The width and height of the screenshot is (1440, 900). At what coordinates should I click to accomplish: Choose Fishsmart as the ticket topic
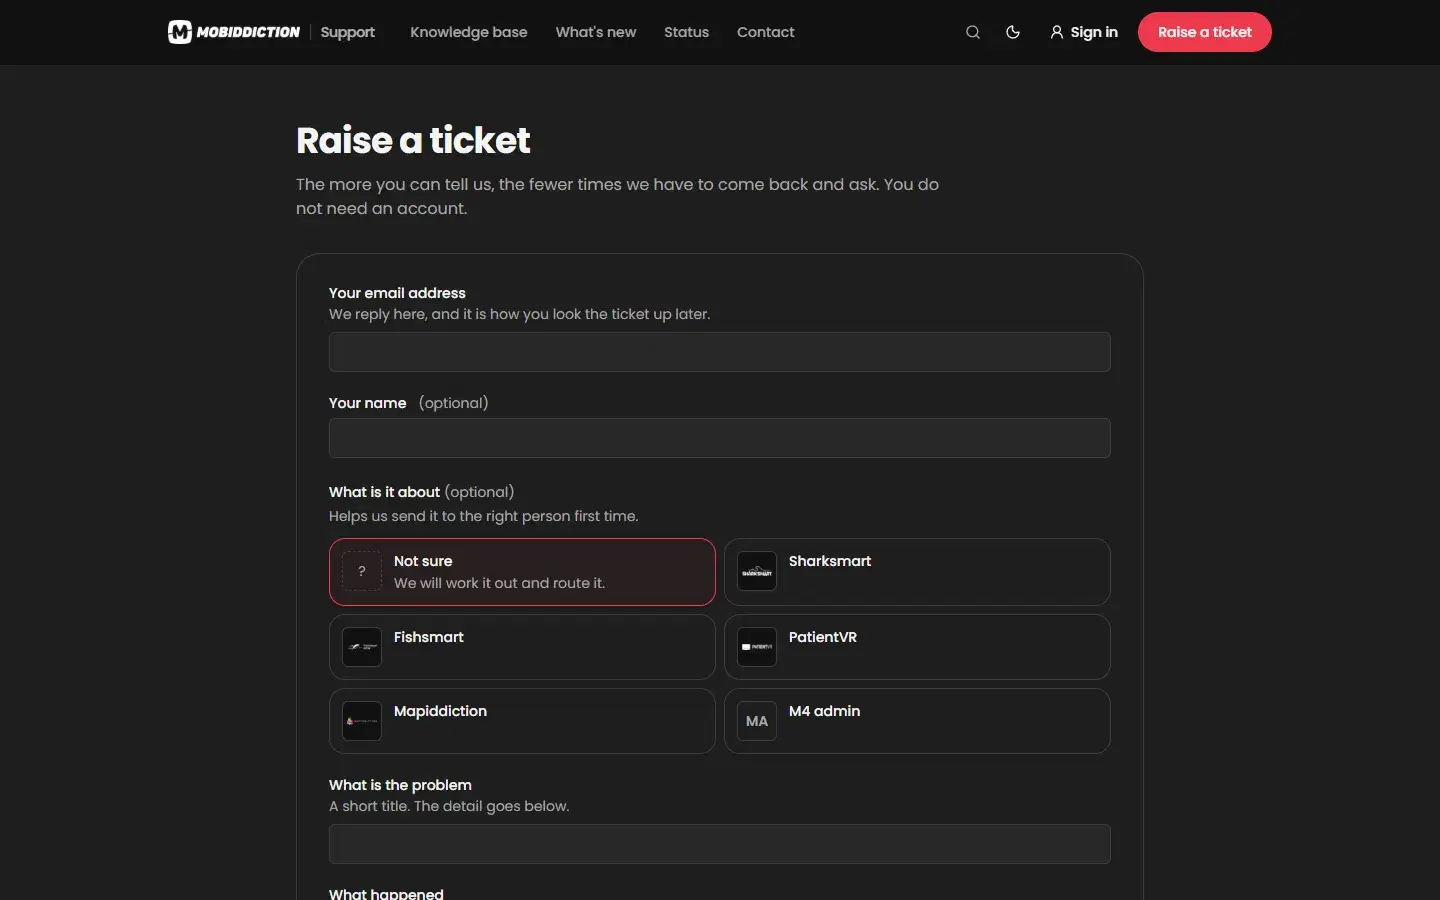(522, 647)
